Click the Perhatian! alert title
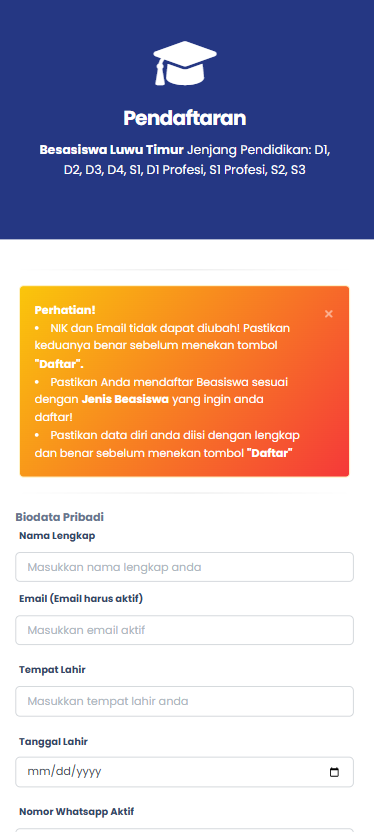Viewport: 374px width, 832px height. [65, 310]
